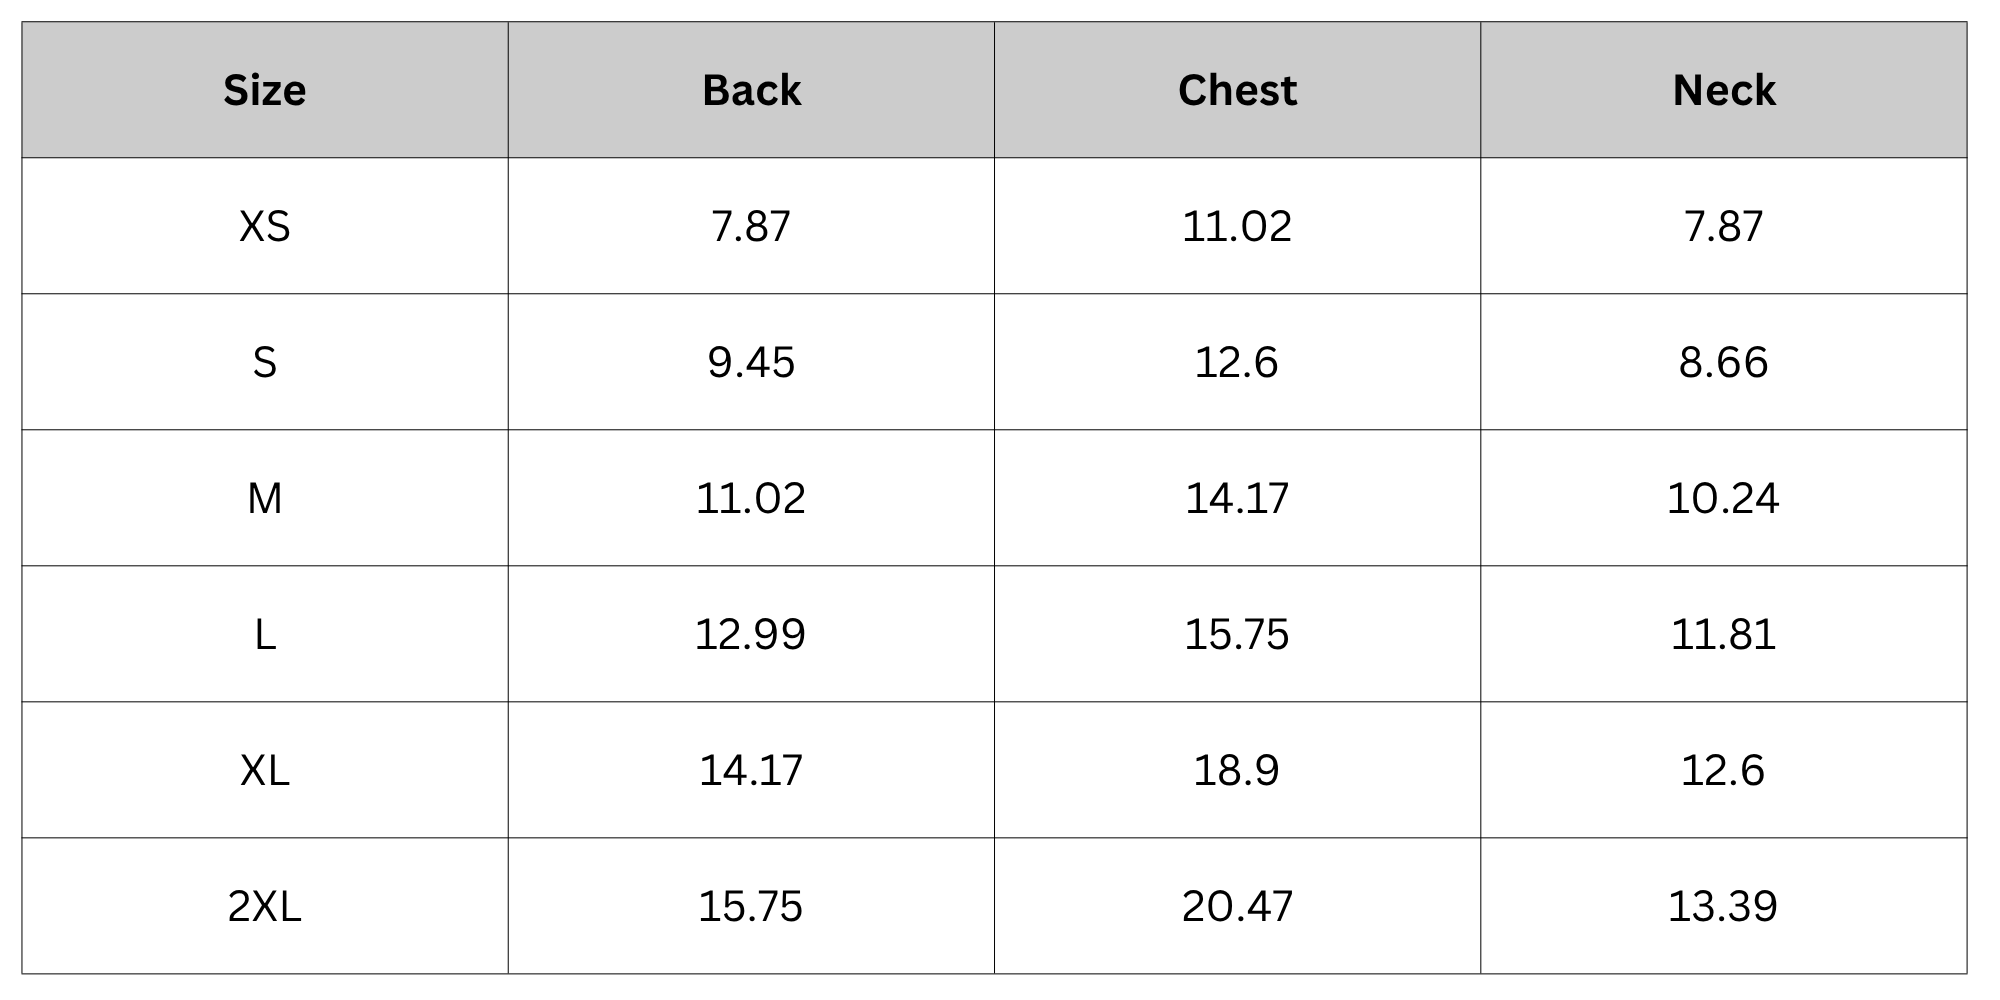The width and height of the screenshot is (2000, 1000).
Task: Select the L size cell
Action: [x=265, y=634]
